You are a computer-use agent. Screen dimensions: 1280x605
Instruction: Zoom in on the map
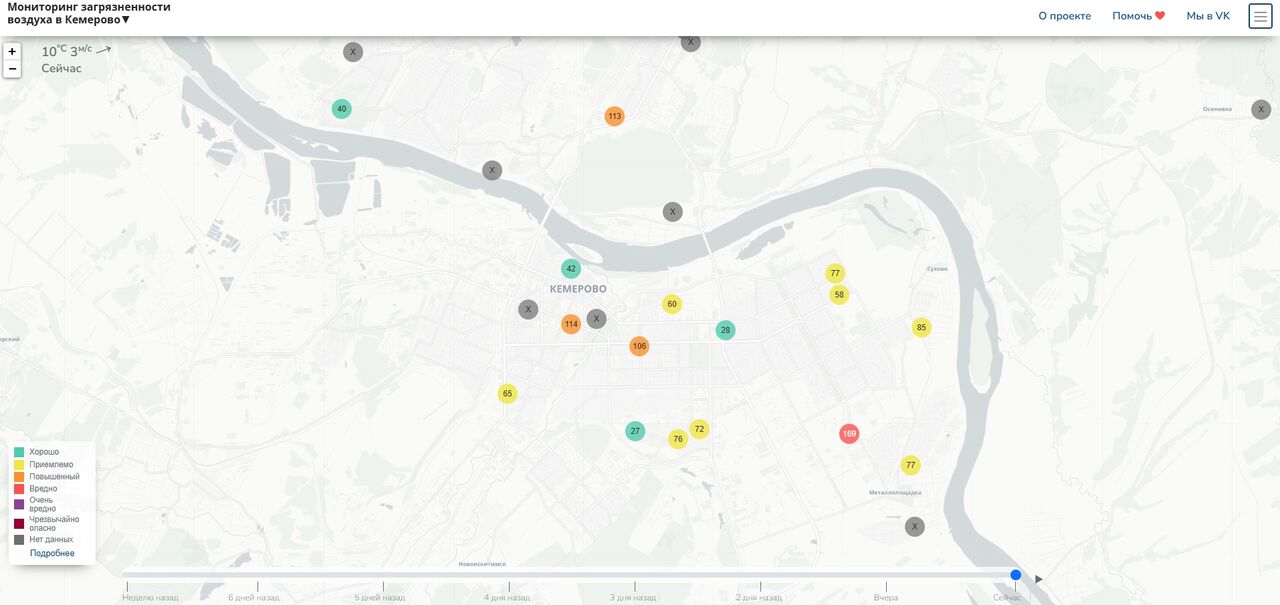coord(12,52)
